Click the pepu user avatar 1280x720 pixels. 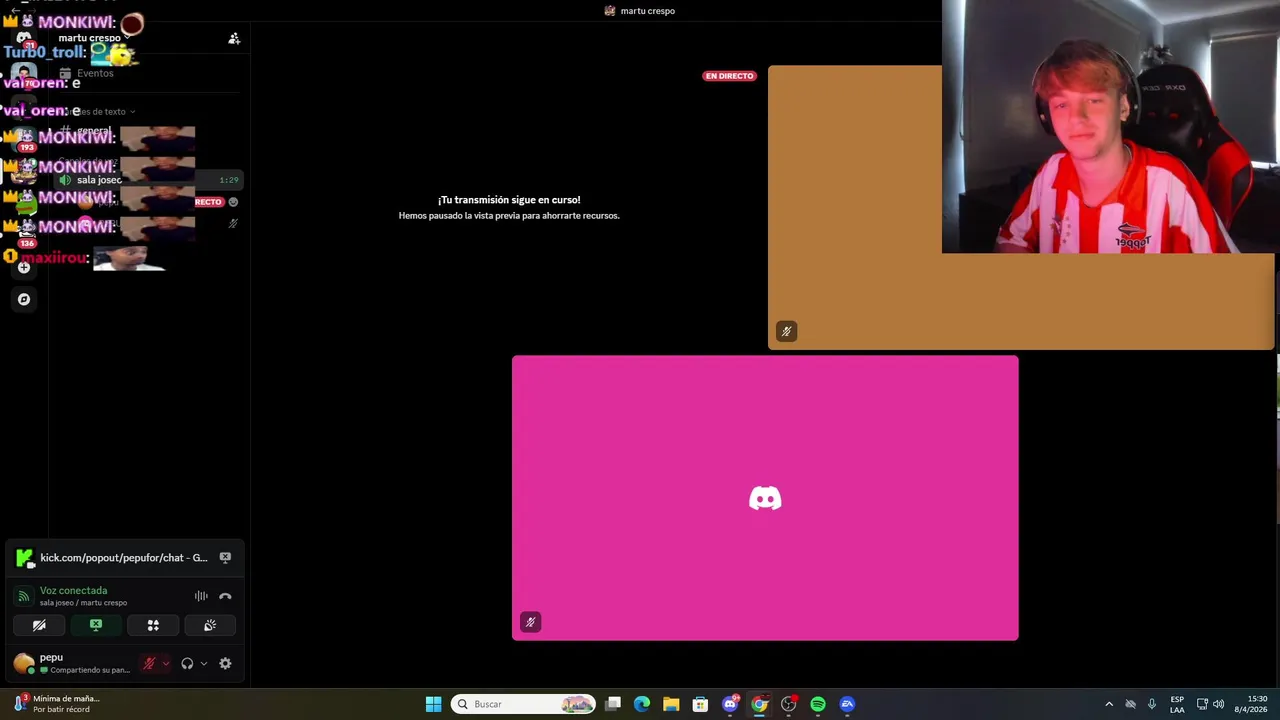click(x=24, y=663)
